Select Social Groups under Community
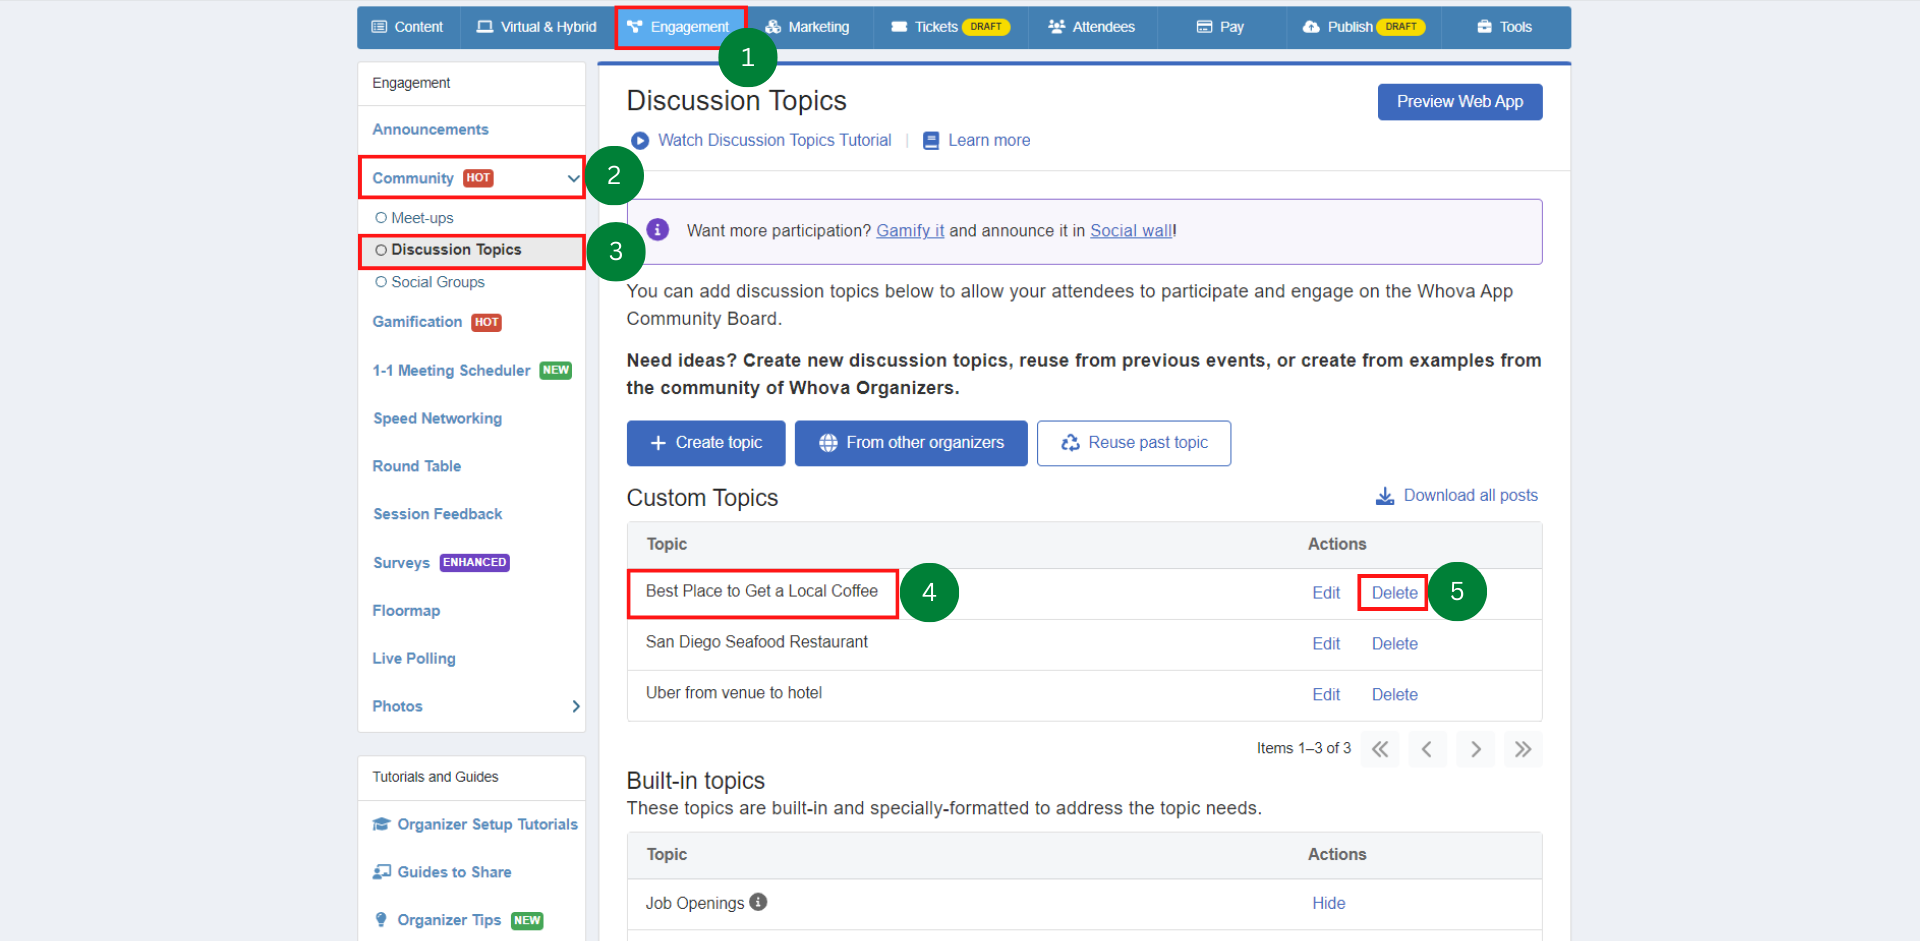The width and height of the screenshot is (1920, 941). (x=438, y=282)
